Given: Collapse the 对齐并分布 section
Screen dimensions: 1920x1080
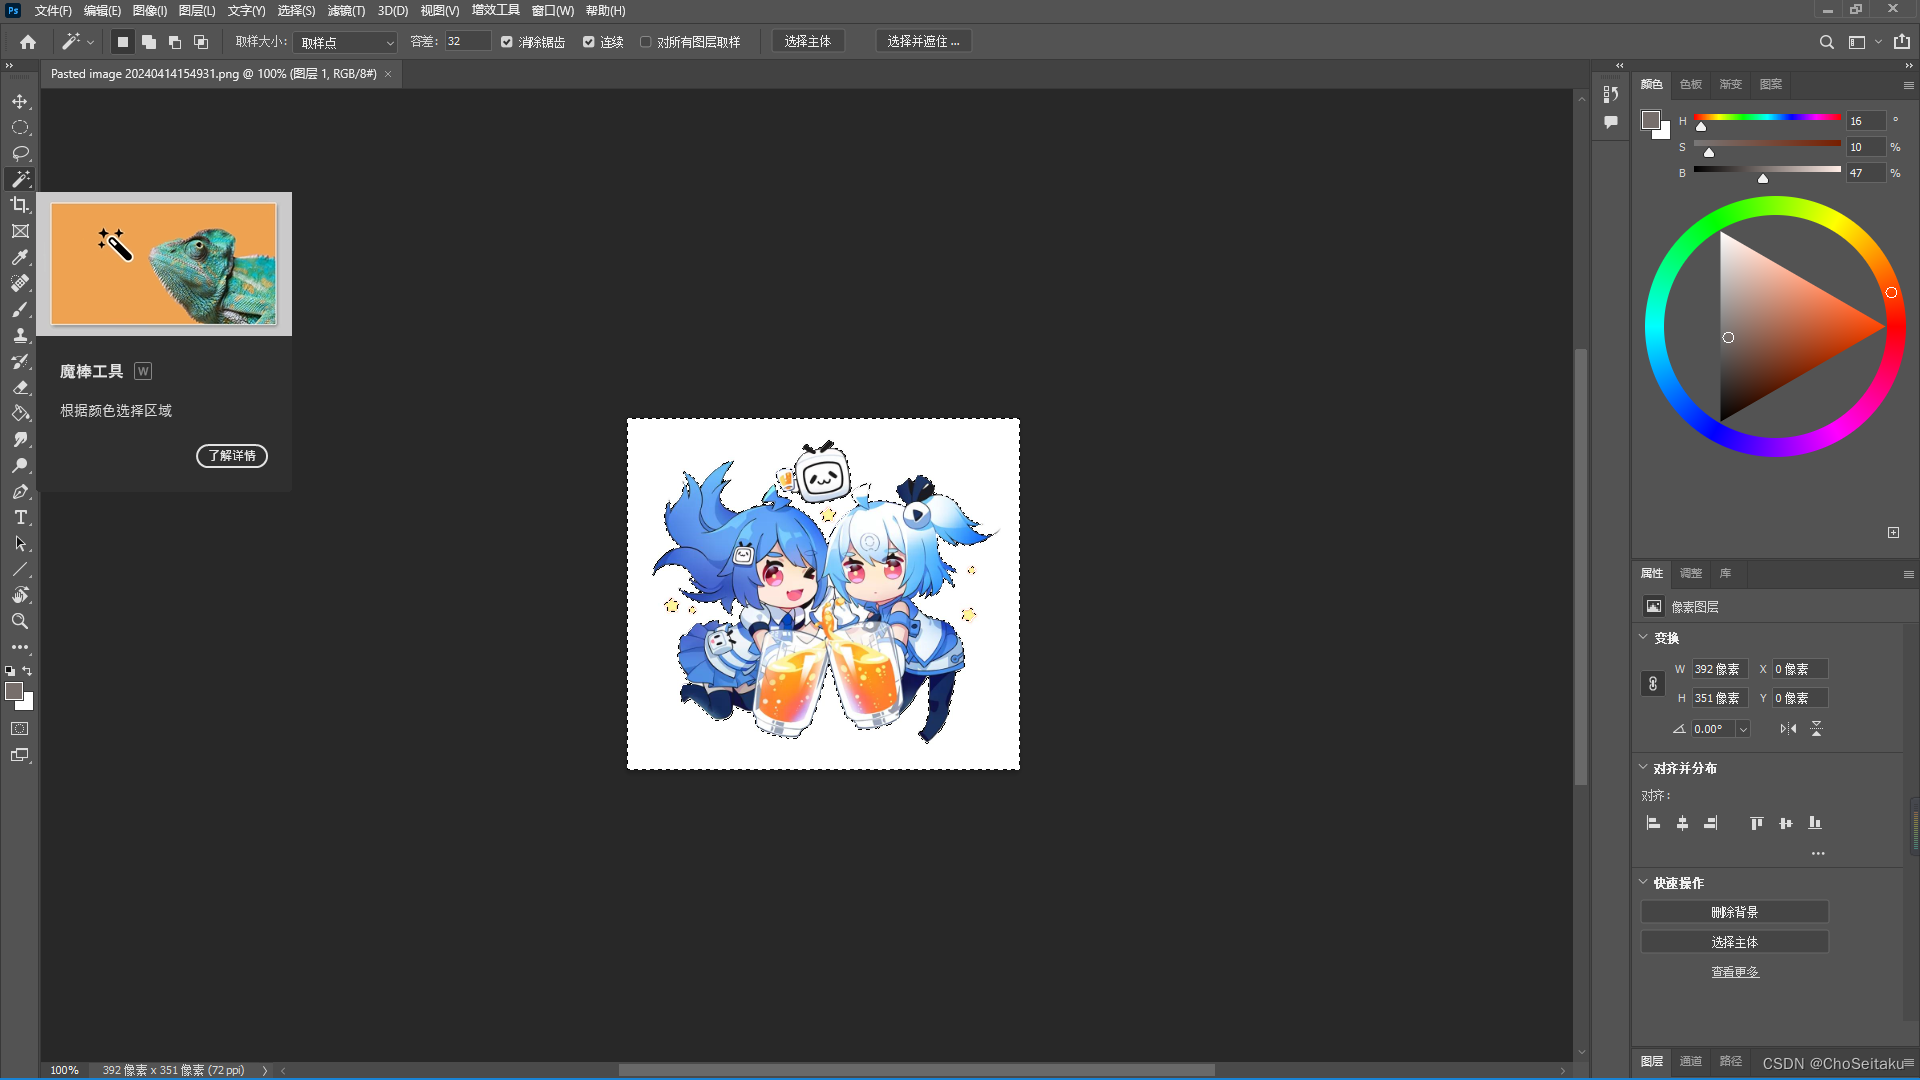Looking at the screenshot, I should pyautogui.click(x=1643, y=767).
